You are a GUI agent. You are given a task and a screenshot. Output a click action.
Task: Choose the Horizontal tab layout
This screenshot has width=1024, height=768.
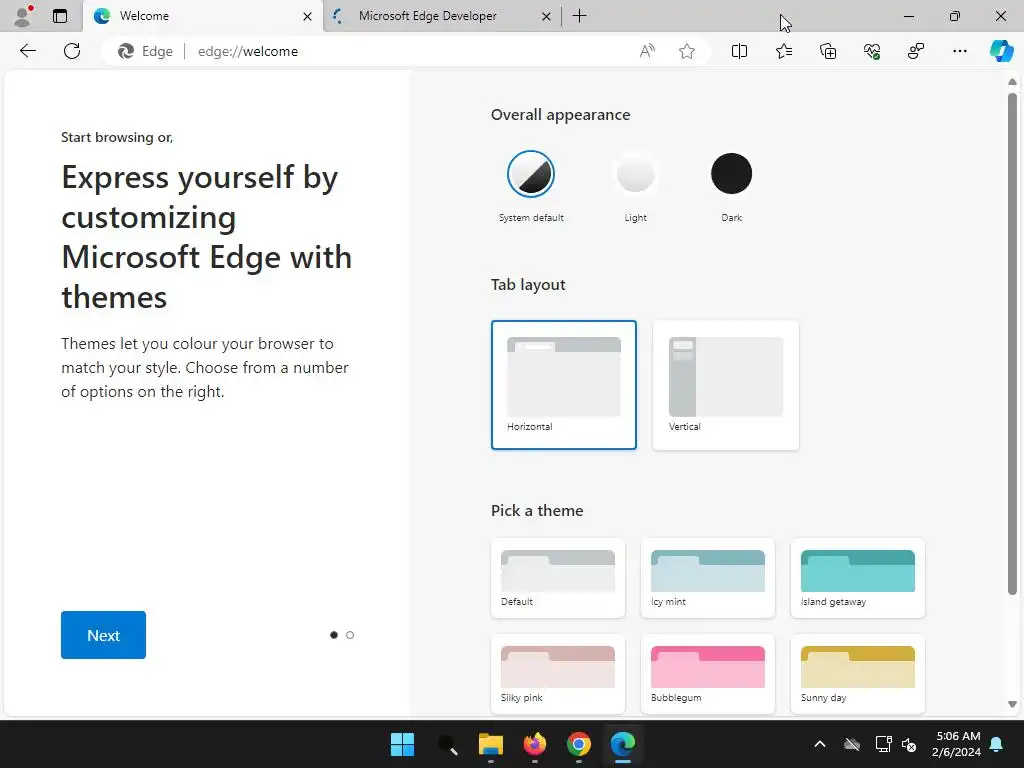(x=564, y=385)
